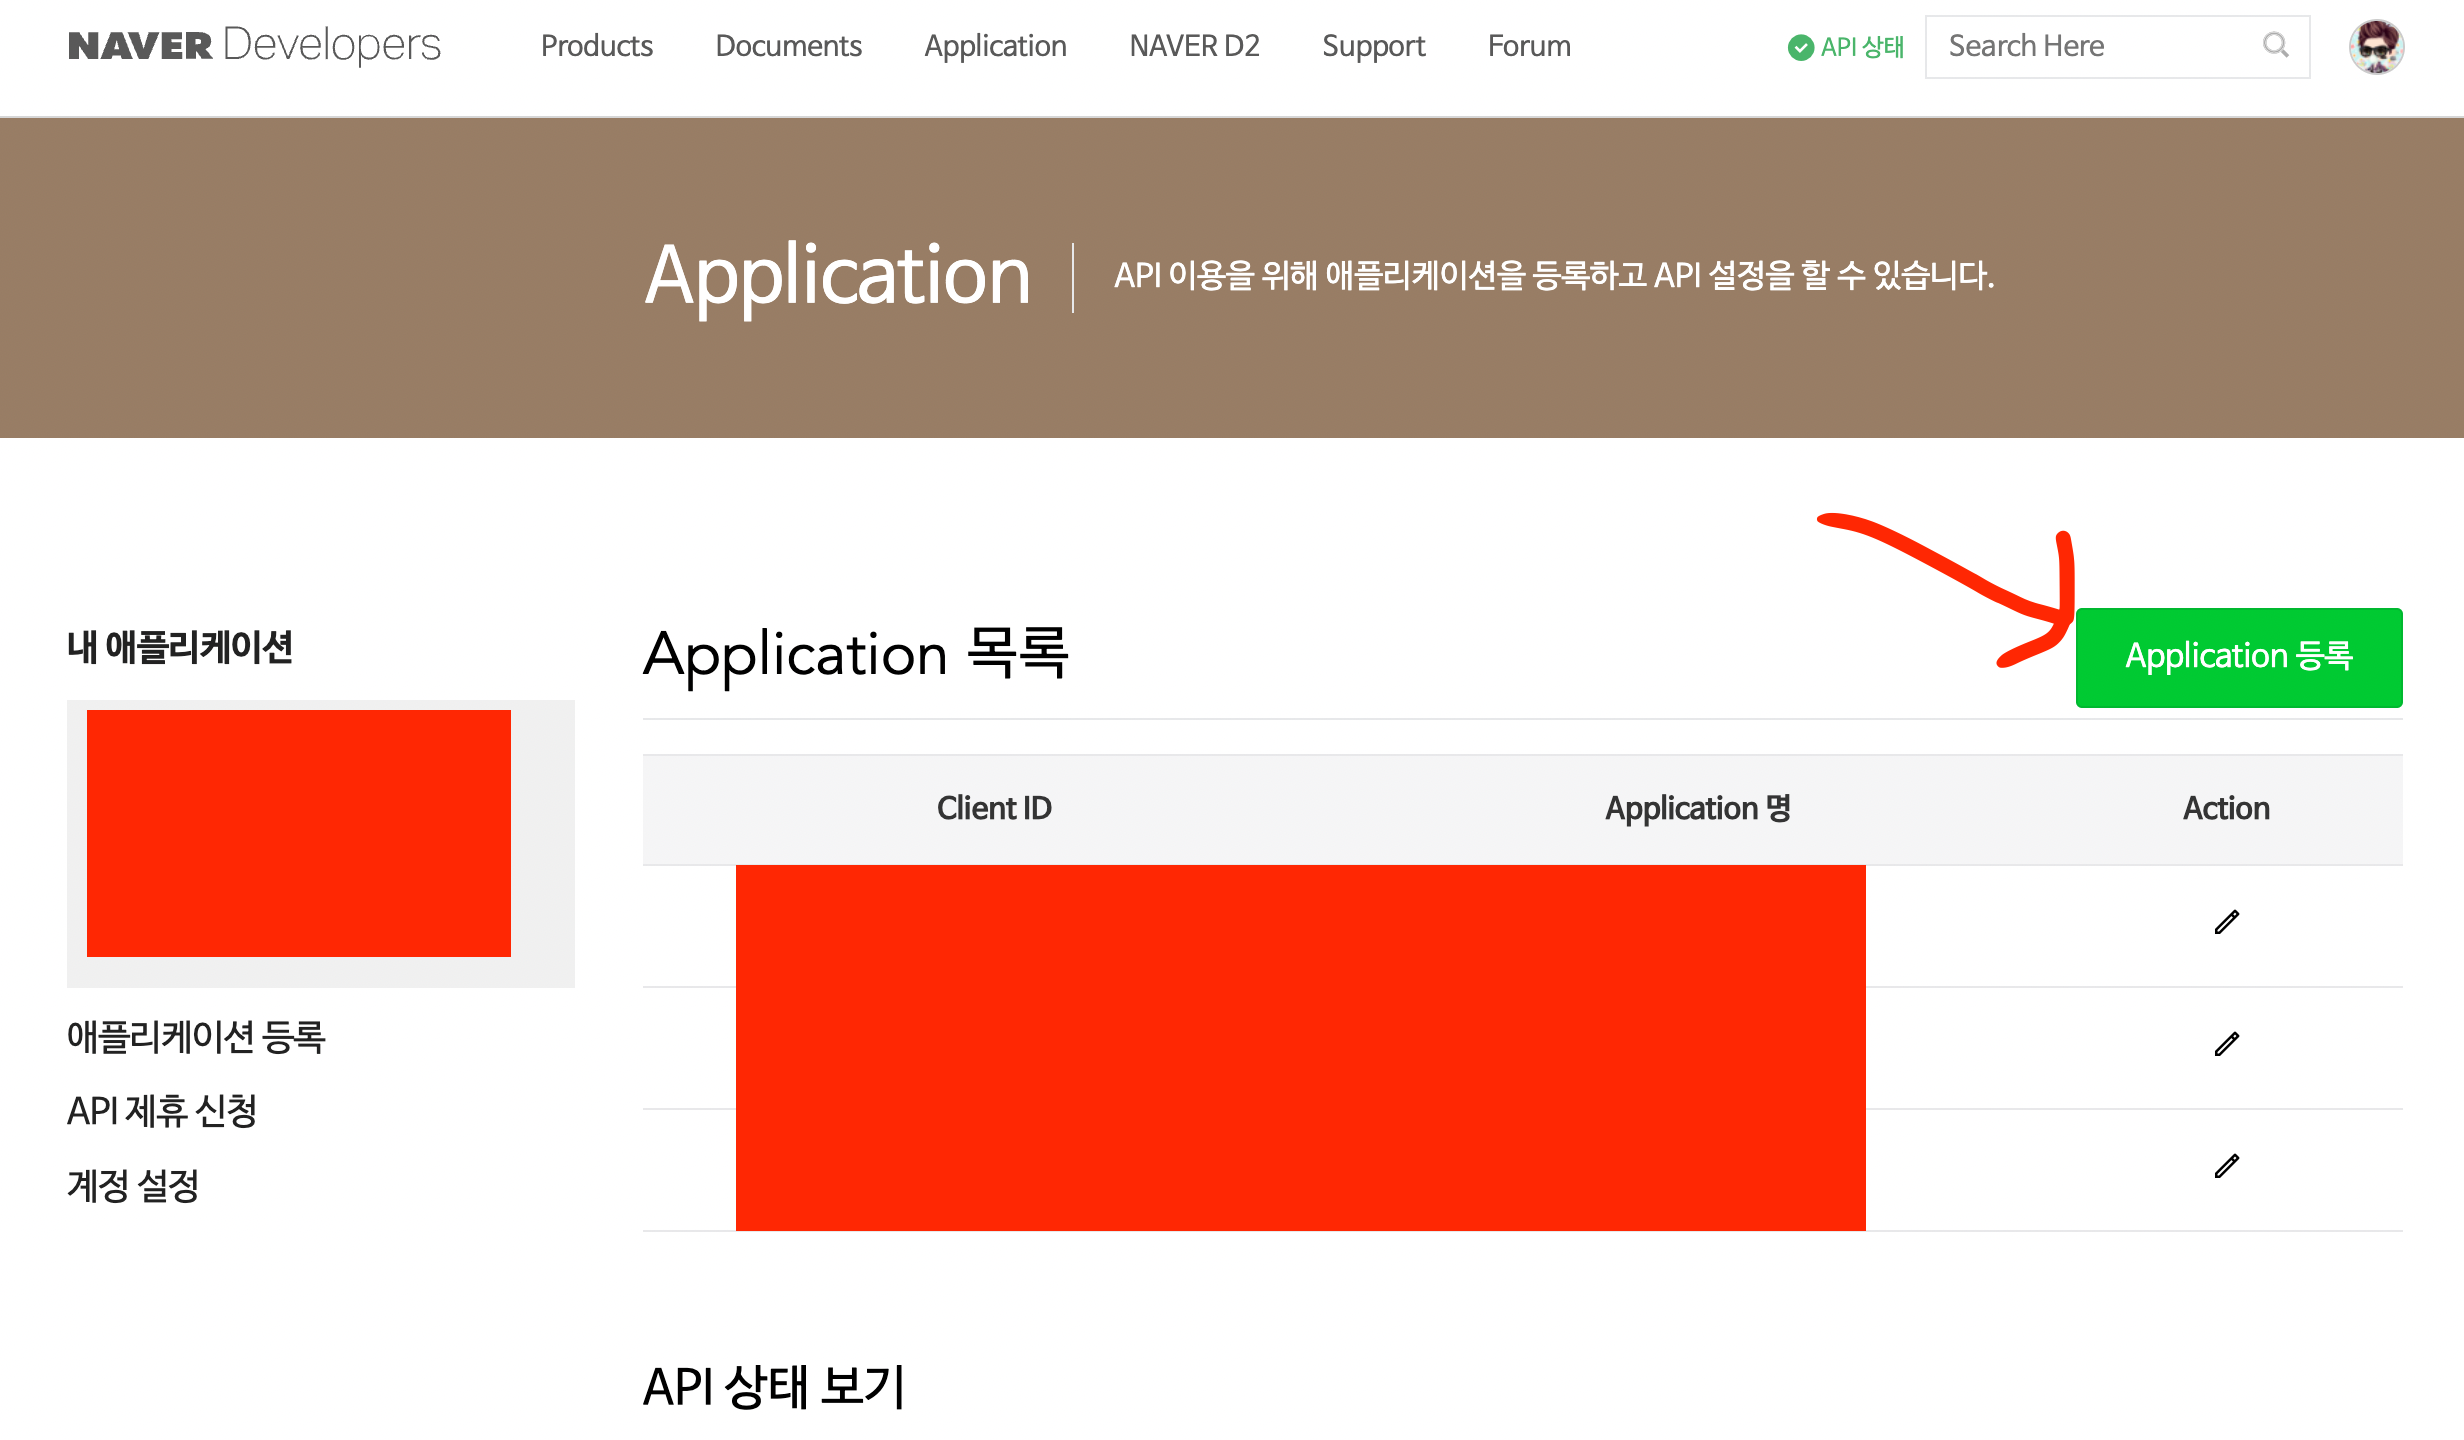Click the magnifier search icon

tap(2275, 46)
